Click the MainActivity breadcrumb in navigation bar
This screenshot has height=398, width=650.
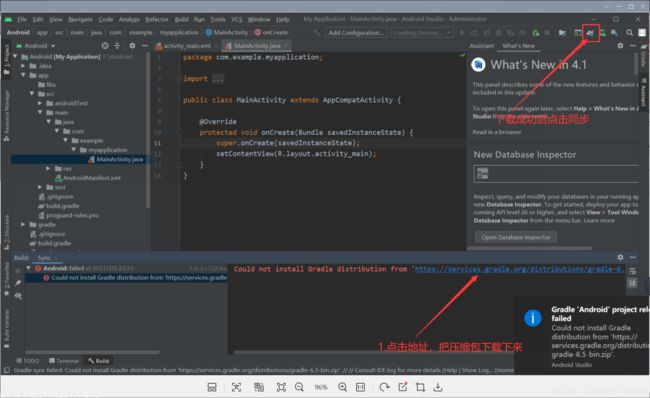click(227, 32)
